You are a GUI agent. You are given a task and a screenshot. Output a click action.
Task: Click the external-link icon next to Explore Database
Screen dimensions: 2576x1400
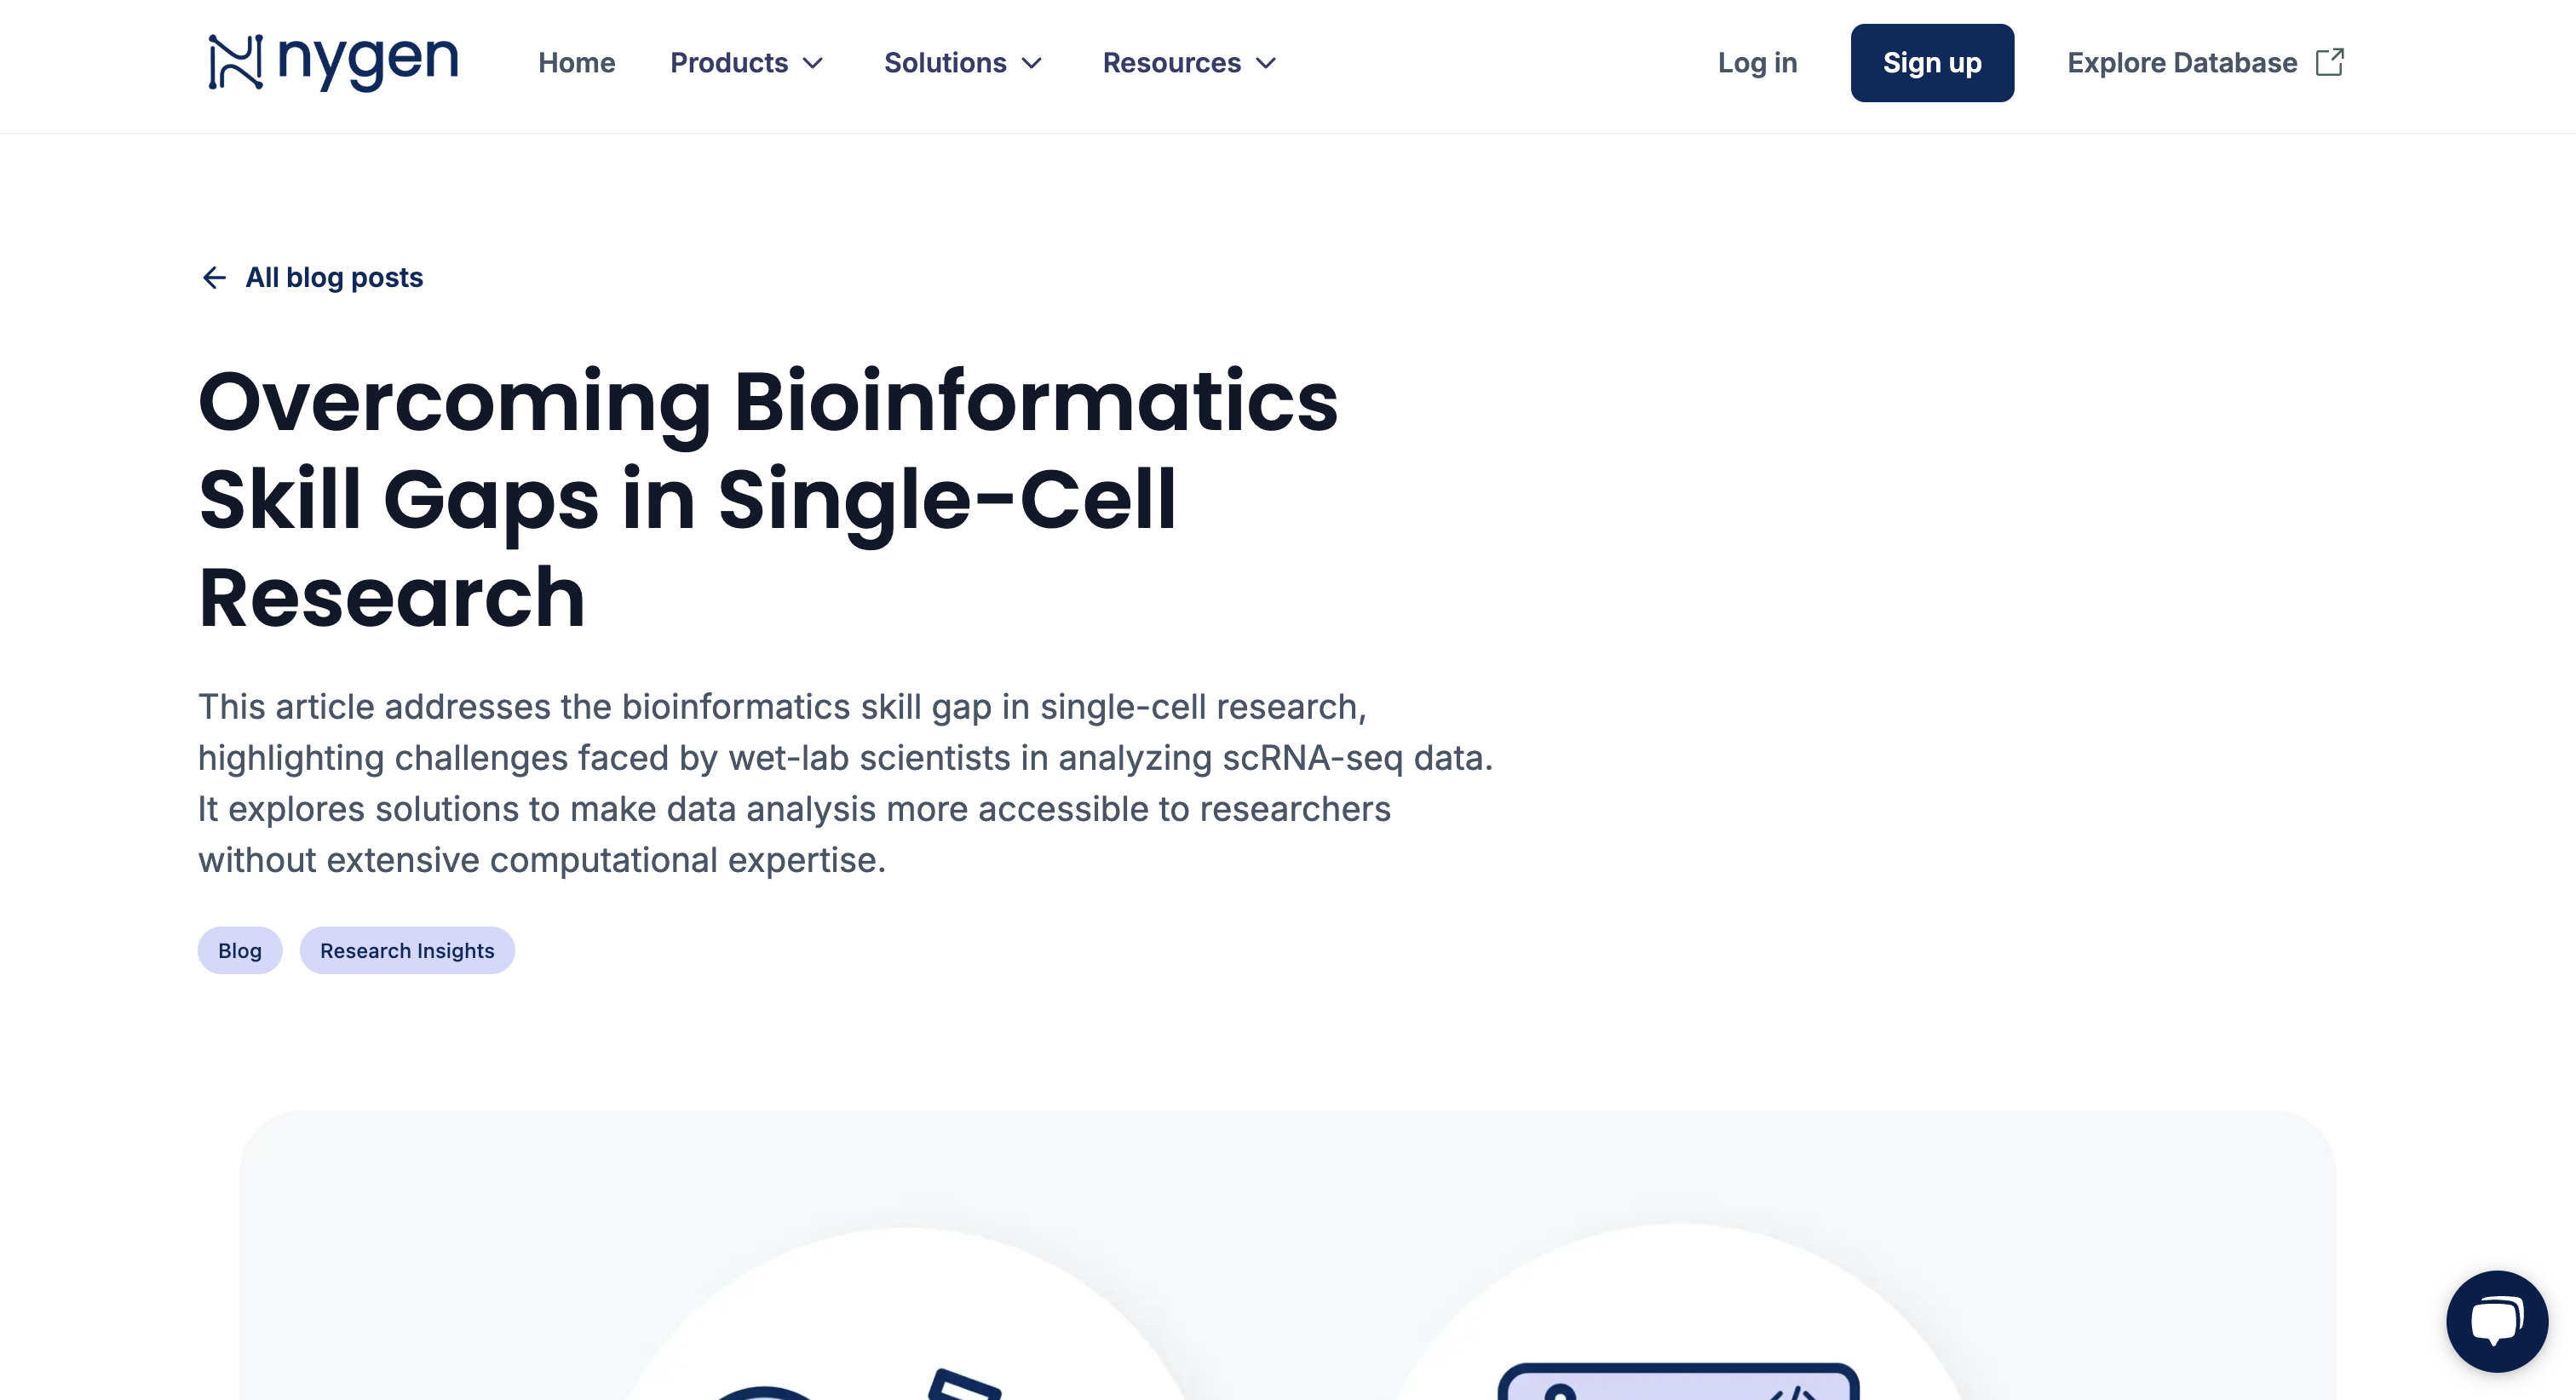coord(2330,62)
